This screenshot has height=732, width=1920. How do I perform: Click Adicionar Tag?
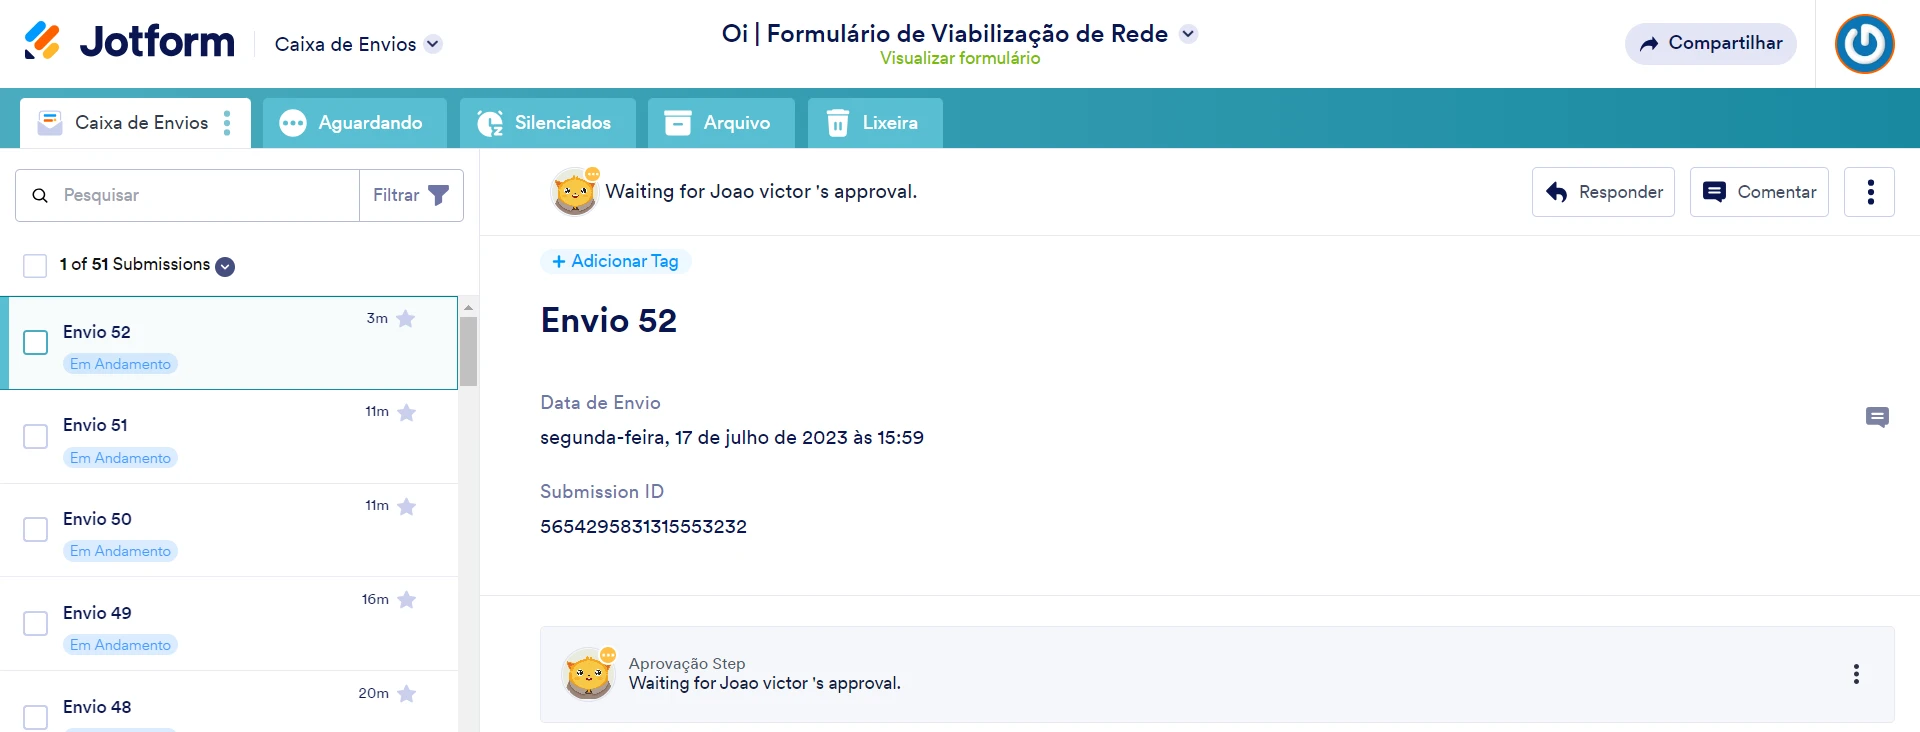[615, 261]
